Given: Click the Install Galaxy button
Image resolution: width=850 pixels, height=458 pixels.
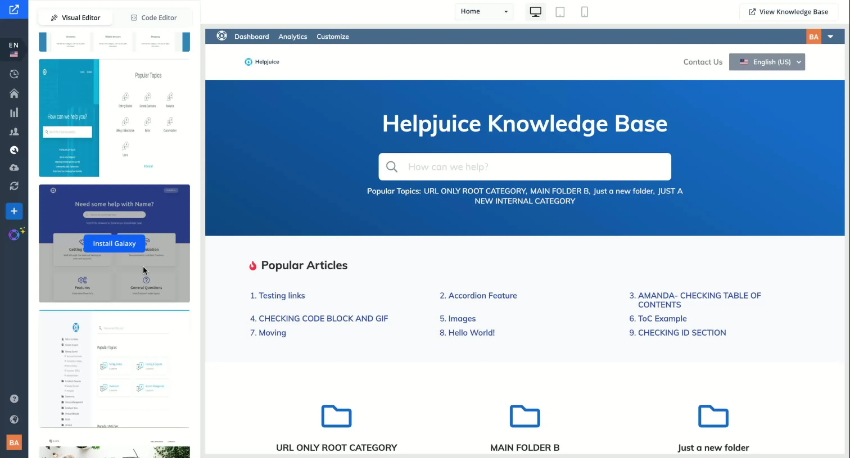Looking at the screenshot, I should coord(114,243).
